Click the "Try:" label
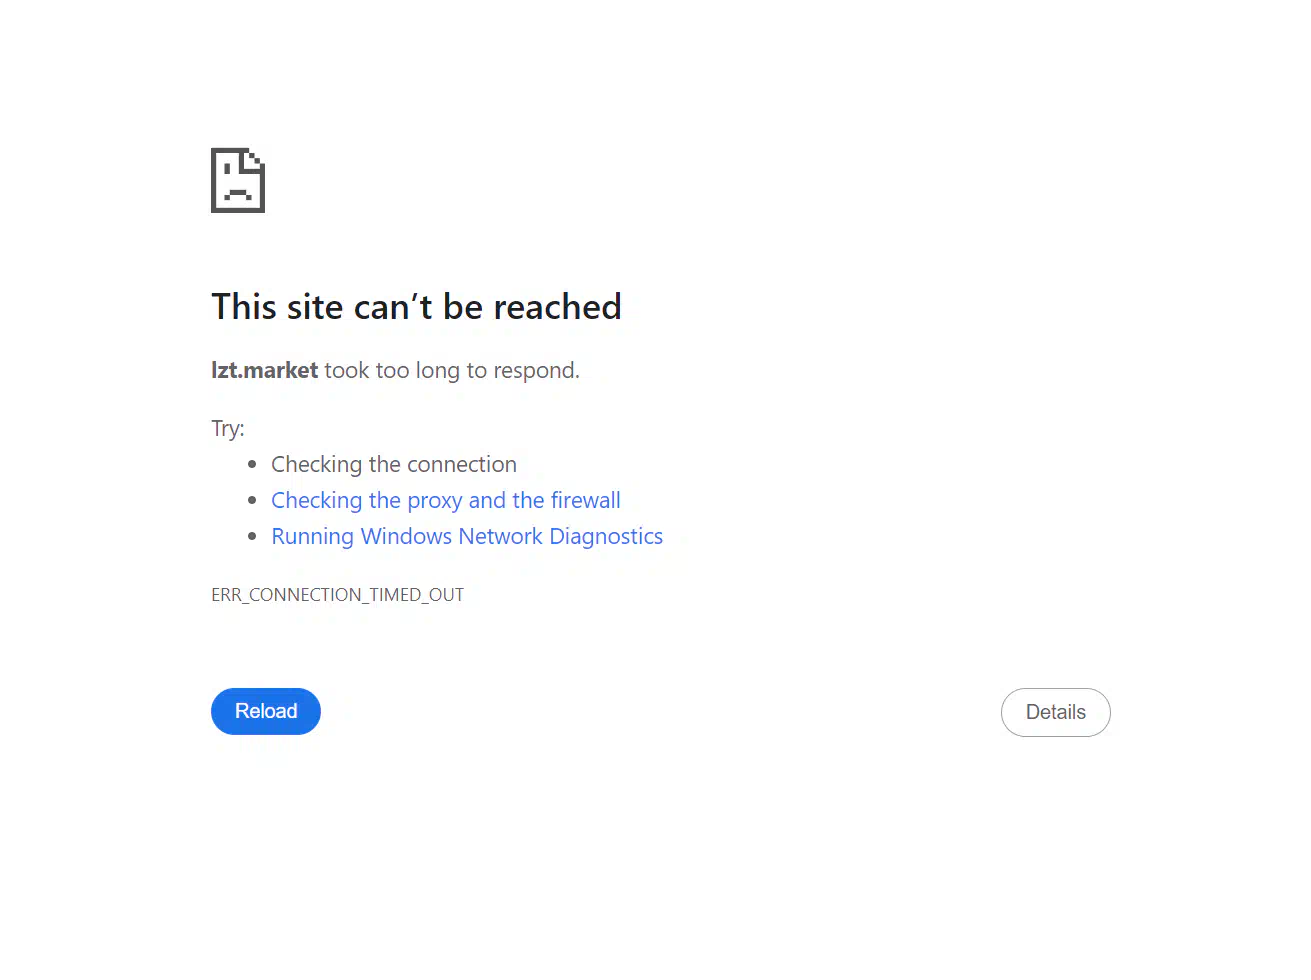The height and width of the screenshot is (980, 1311). pyautogui.click(x=228, y=428)
